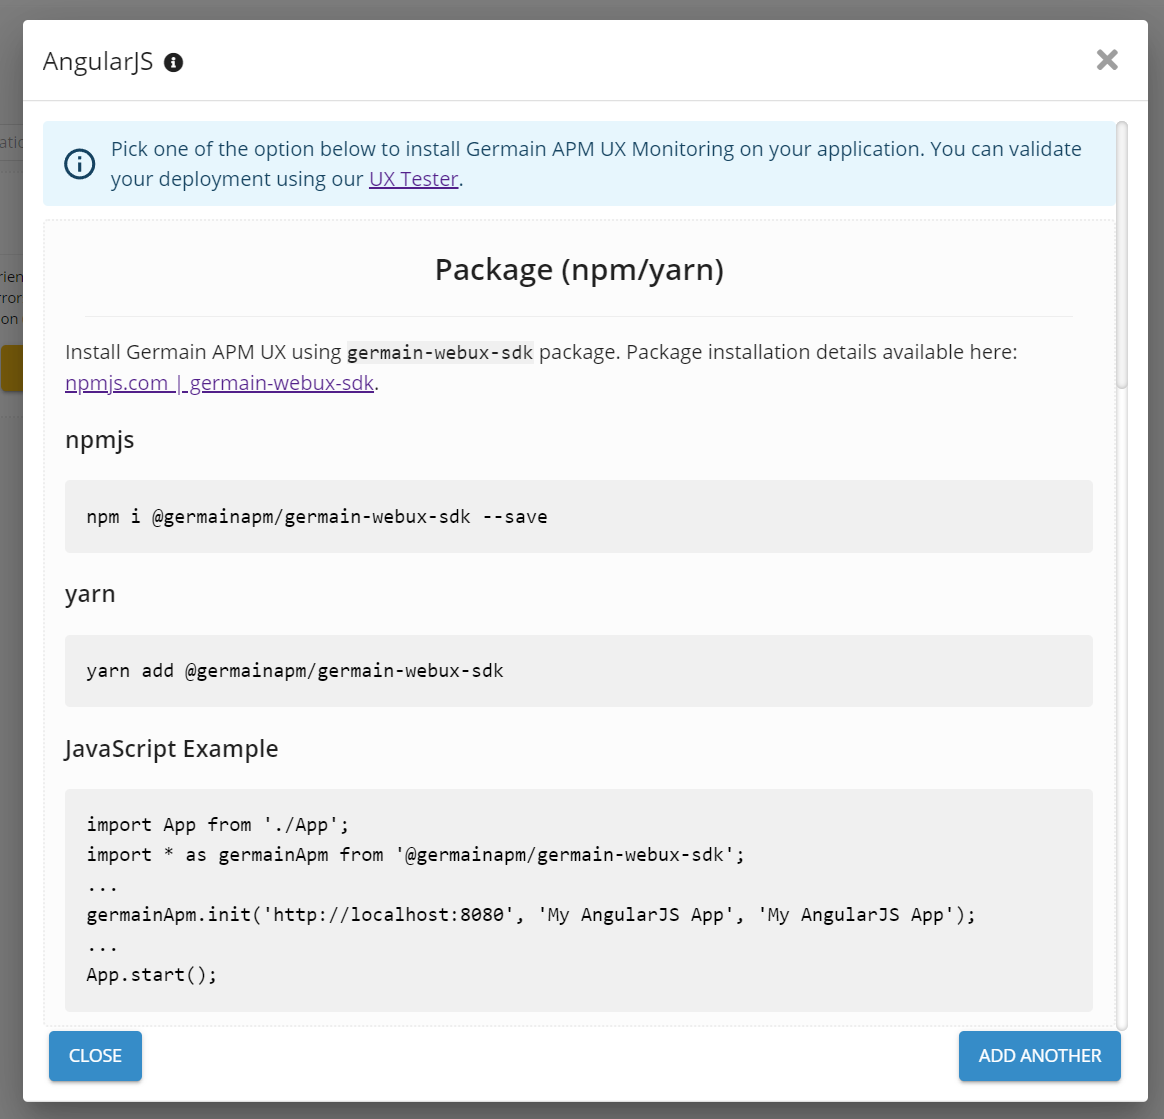Screen dimensions: 1164x1119
Task: Open the npmjs.com germain-webux-sdk link
Action: 221,383
